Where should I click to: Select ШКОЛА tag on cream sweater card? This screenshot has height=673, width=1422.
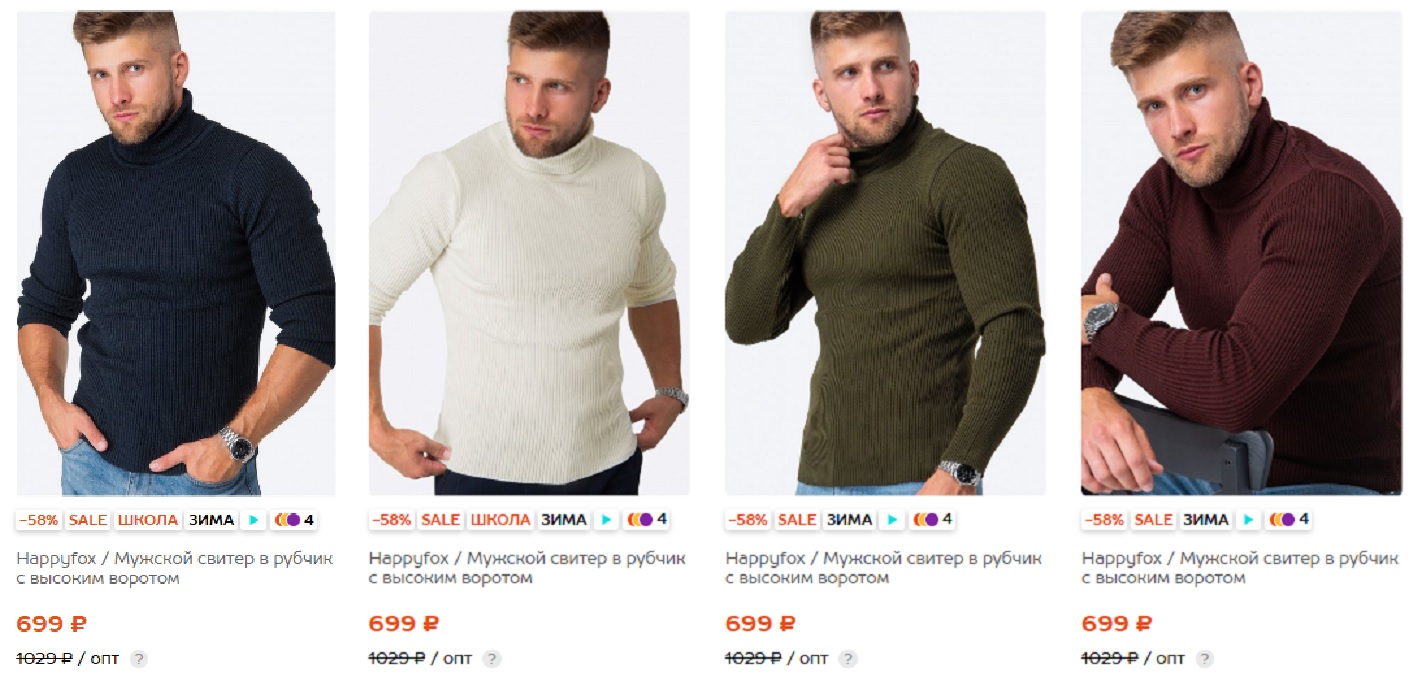tap(500, 520)
